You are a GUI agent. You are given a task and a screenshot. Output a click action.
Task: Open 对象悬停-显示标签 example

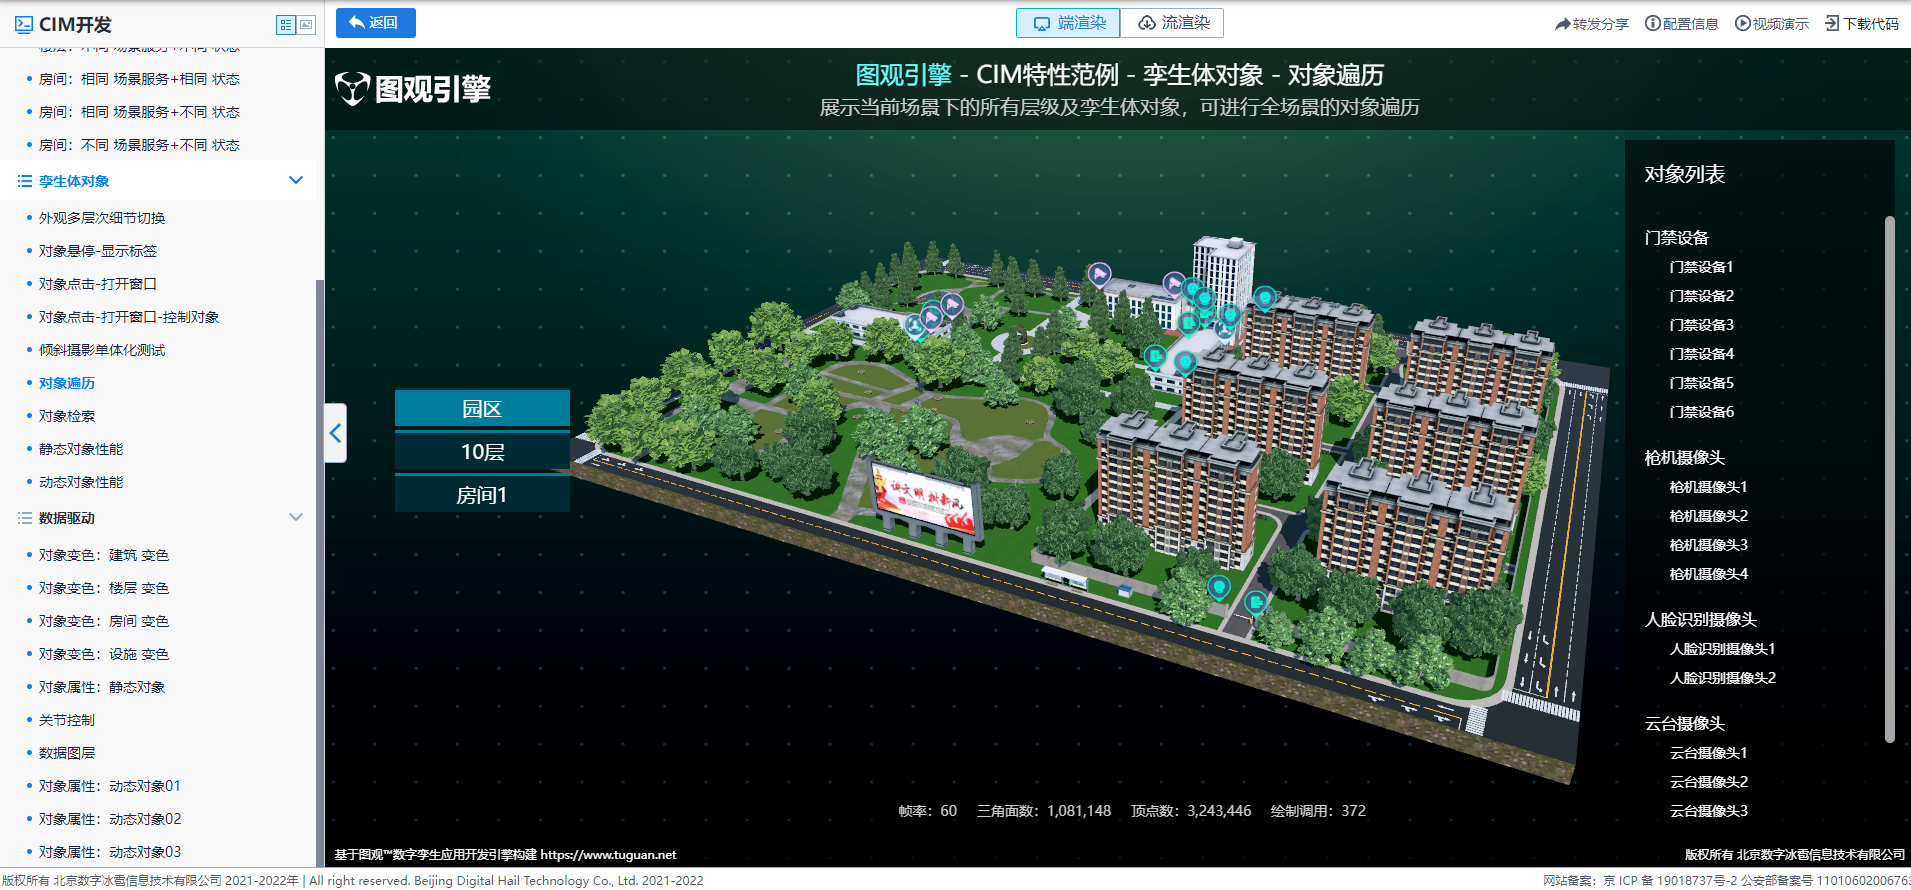pyautogui.click(x=98, y=251)
